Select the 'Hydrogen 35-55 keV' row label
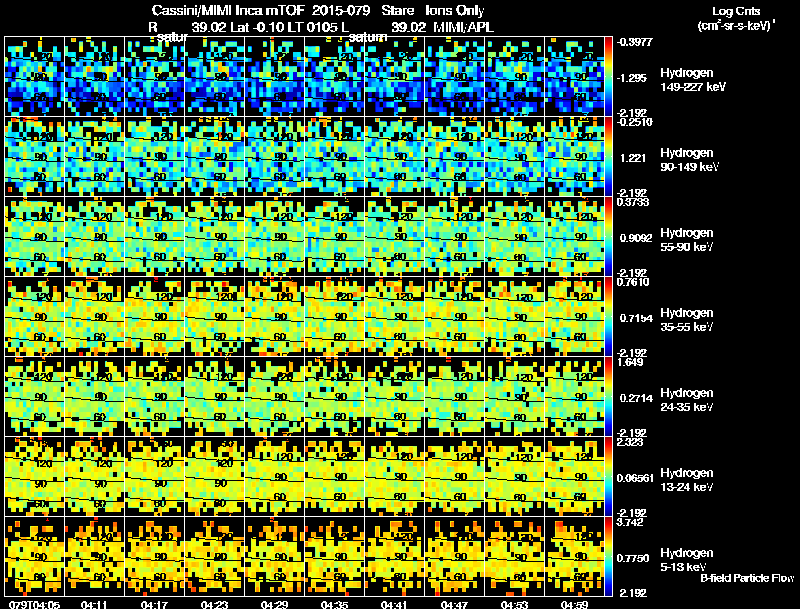Image resolution: width=800 pixels, height=609 pixels. (687, 320)
